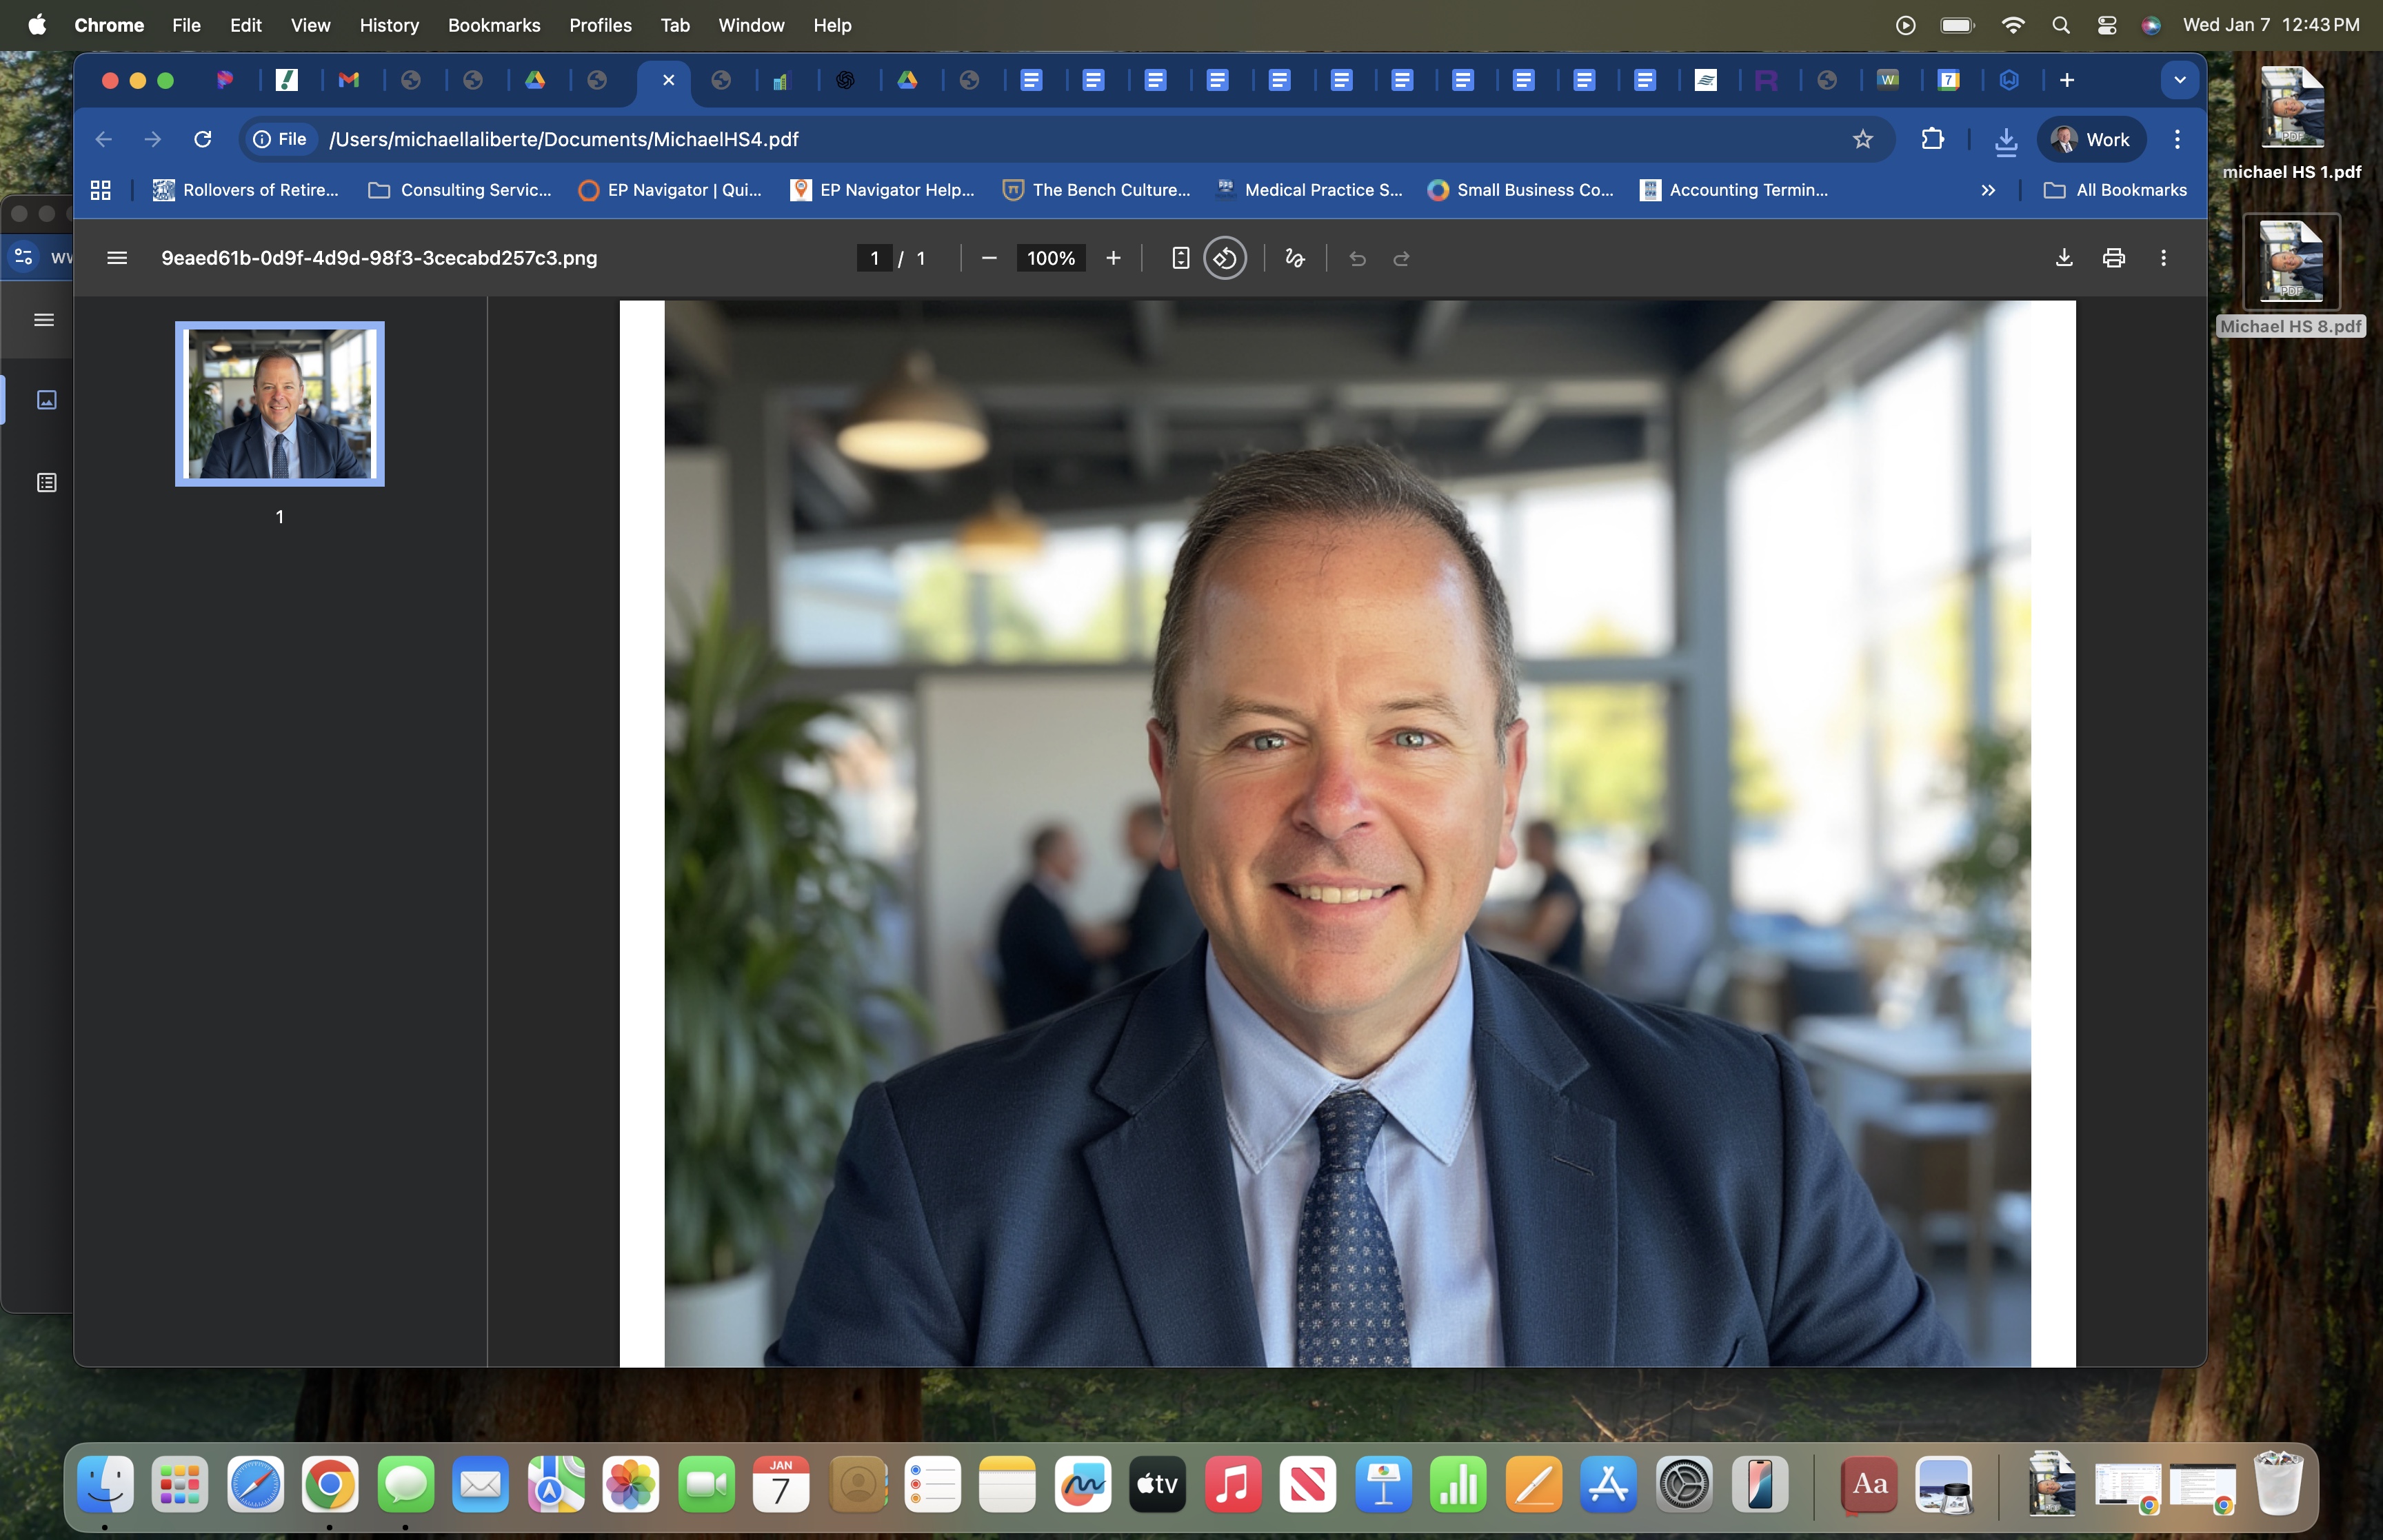The height and width of the screenshot is (1540, 2383).
Task: Open Chrome Extensions puzzle icon
Action: (1932, 139)
